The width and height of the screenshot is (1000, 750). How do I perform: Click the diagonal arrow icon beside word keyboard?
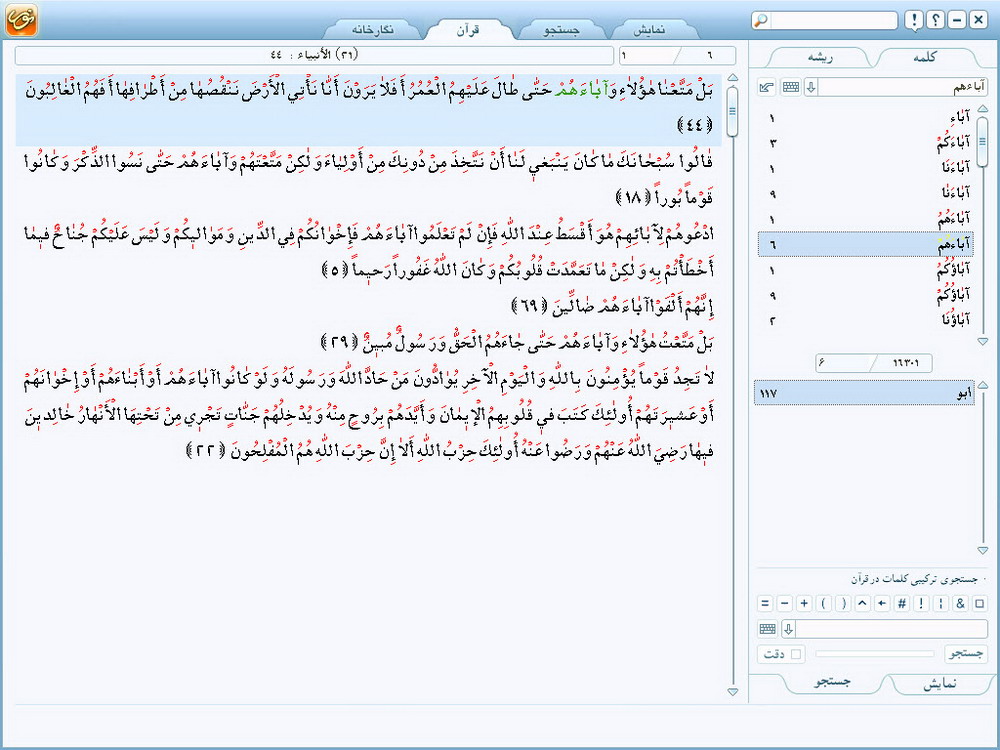tap(767, 87)
